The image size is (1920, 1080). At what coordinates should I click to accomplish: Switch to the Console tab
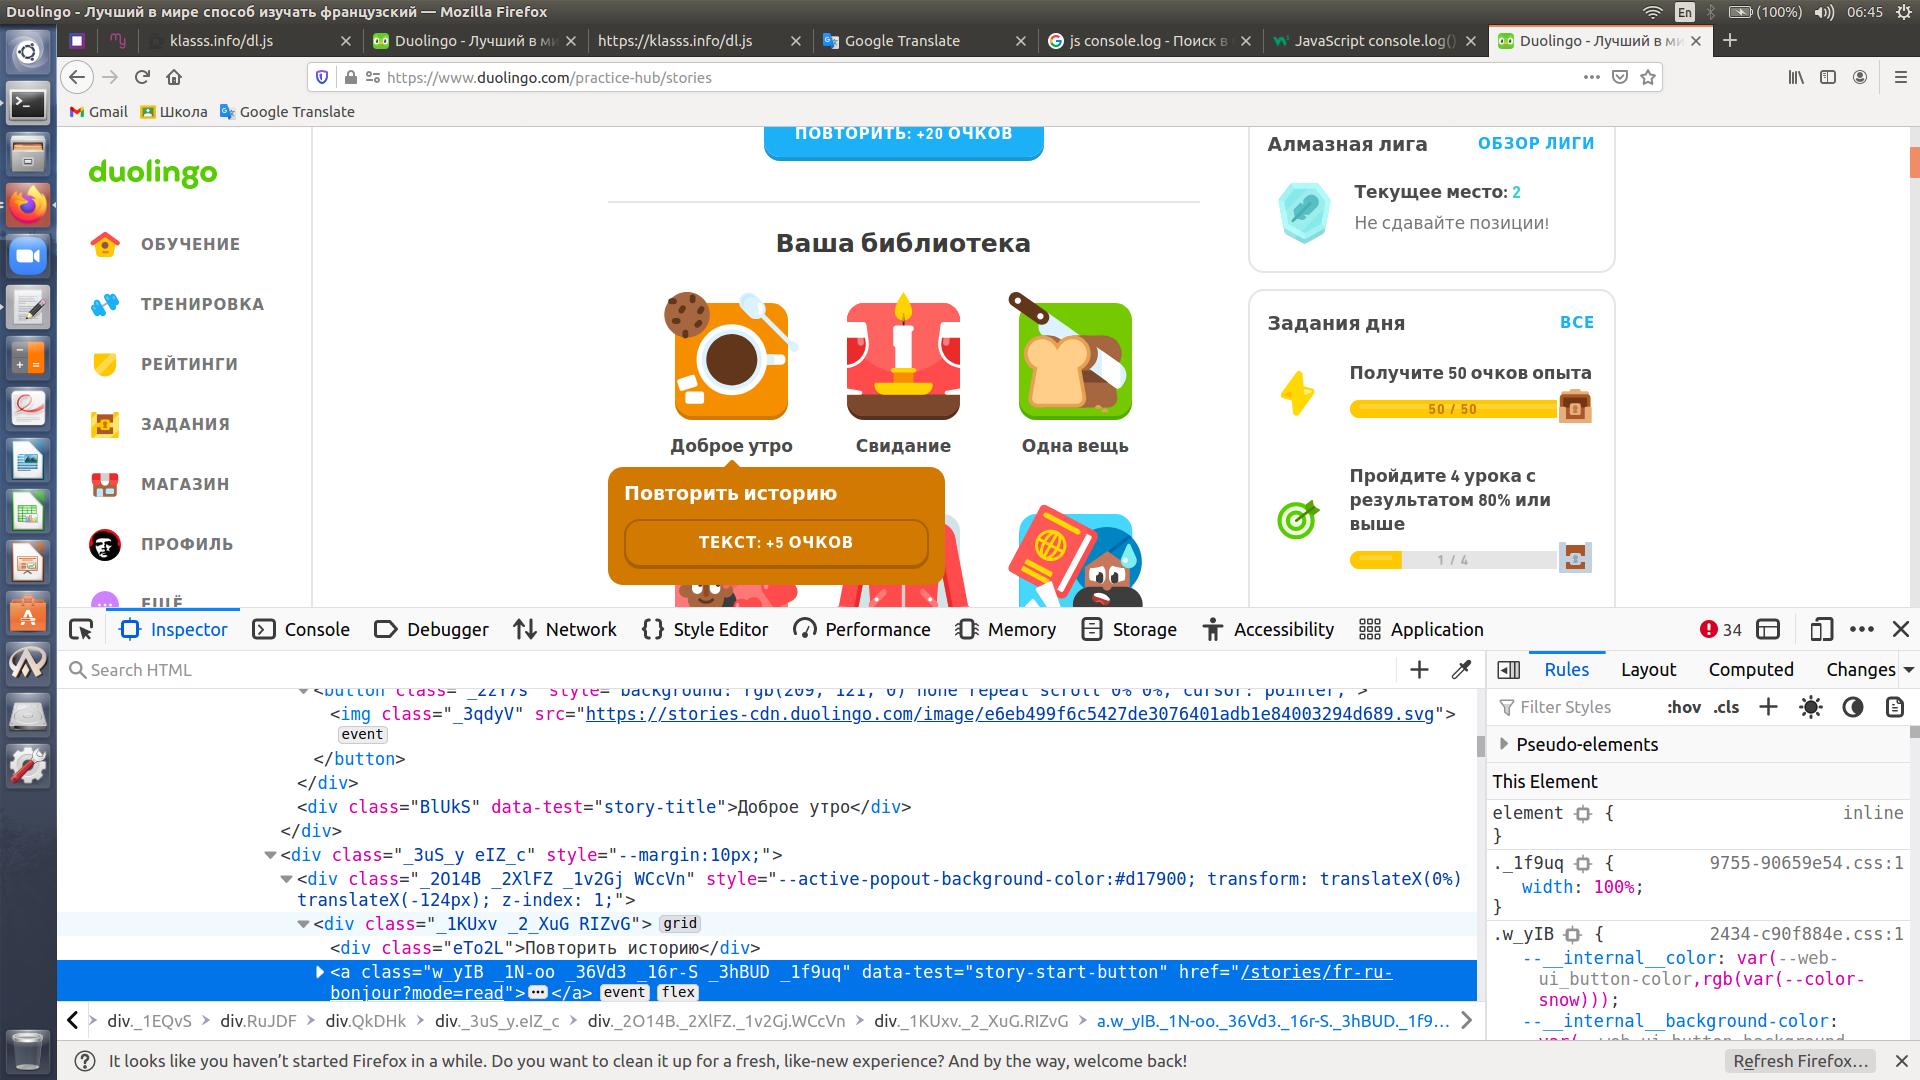[302, 629]
